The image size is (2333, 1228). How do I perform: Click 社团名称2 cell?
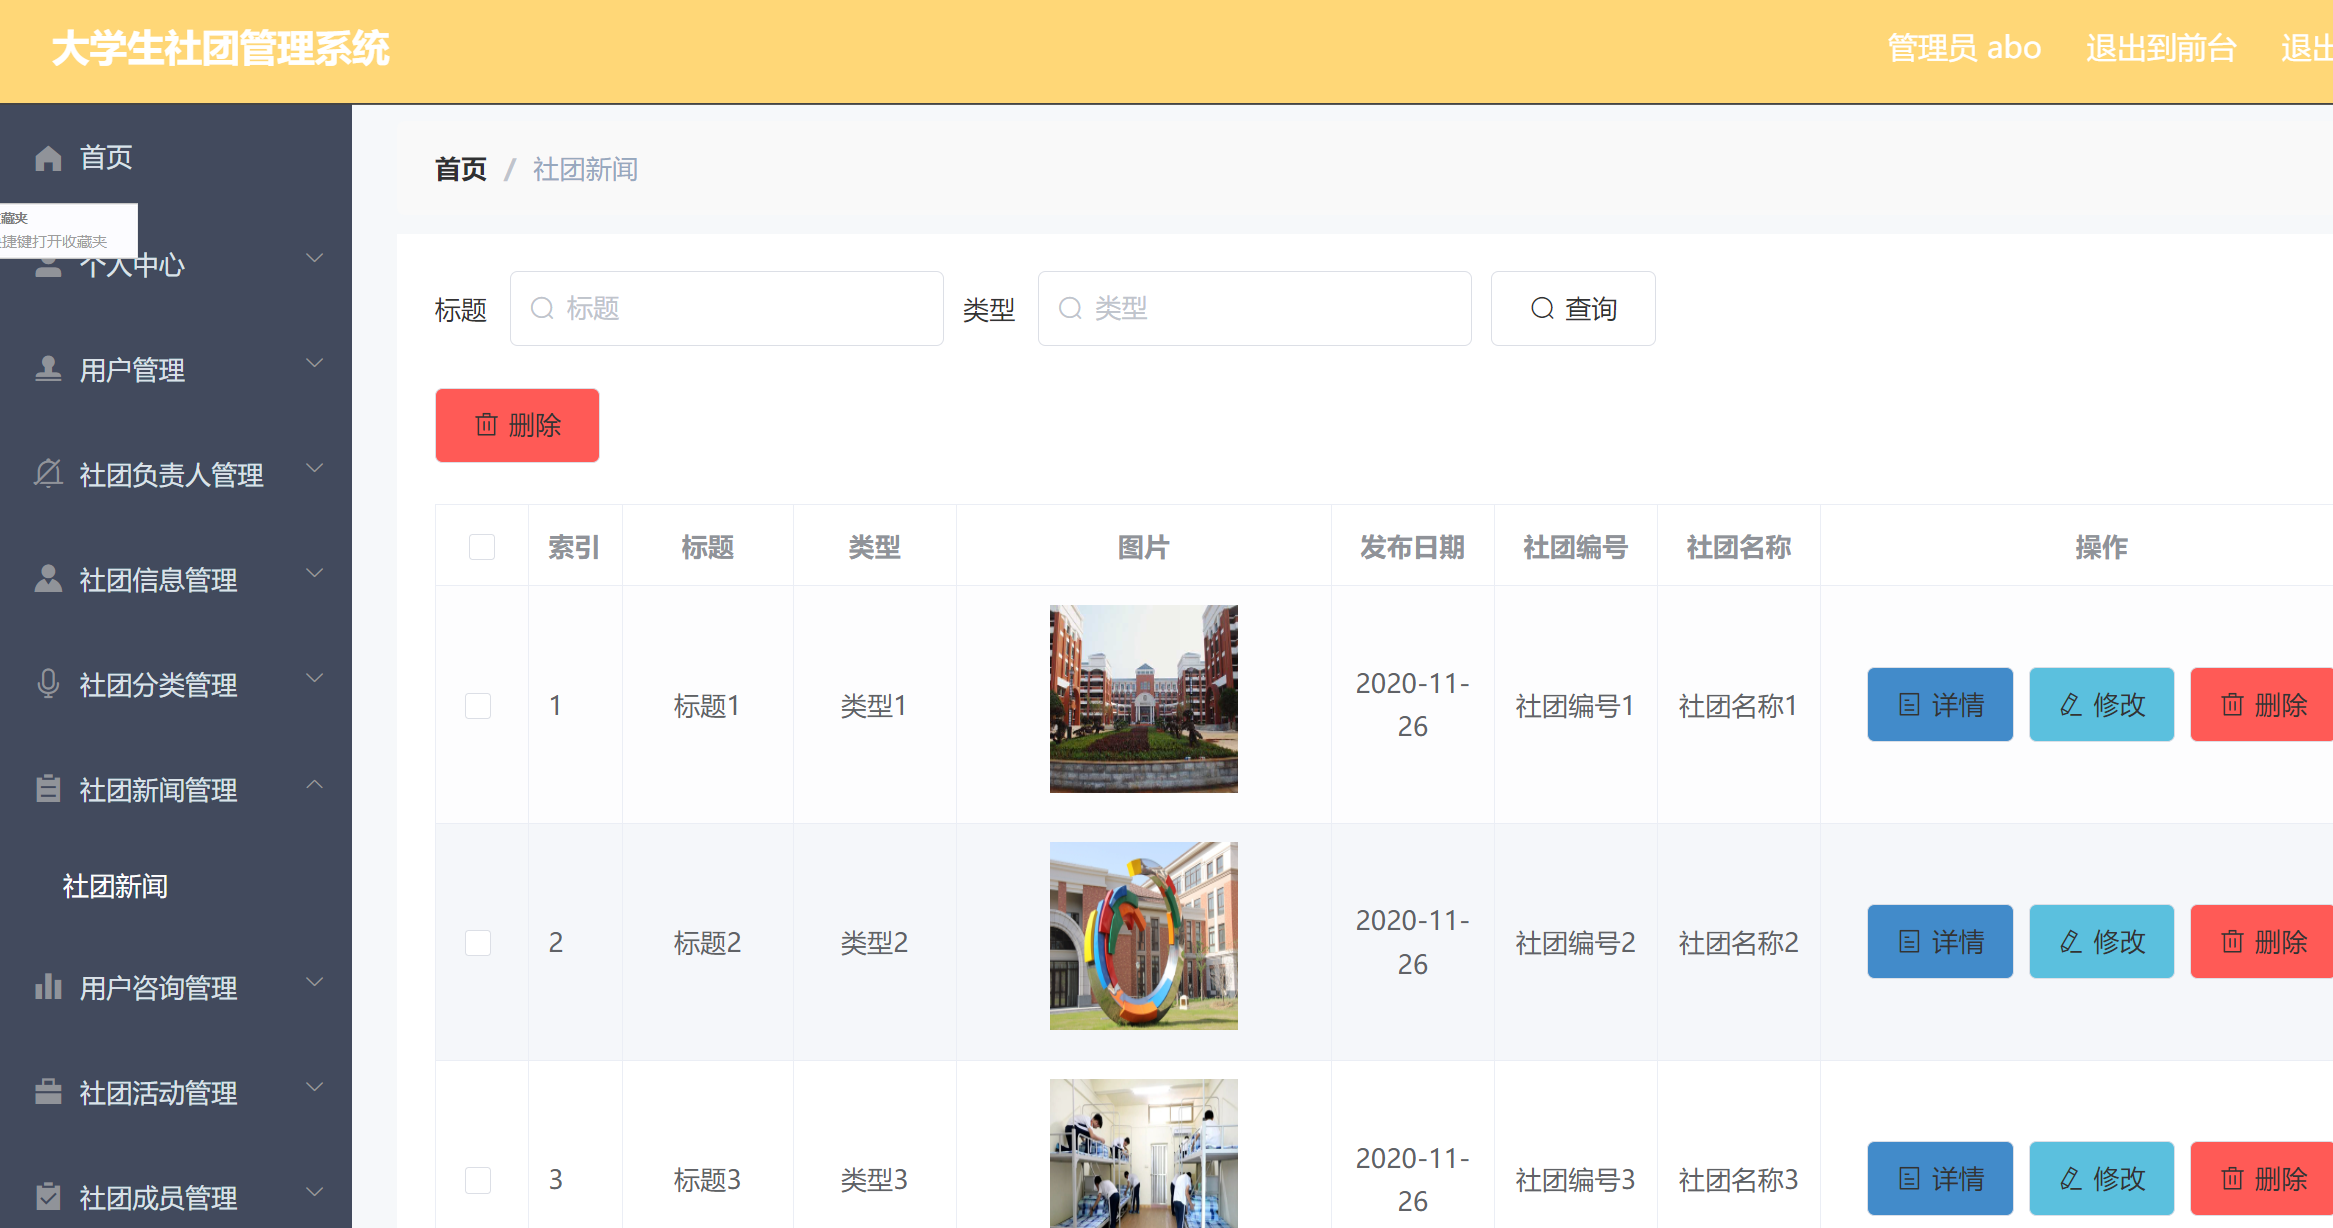pos(1738,943)
